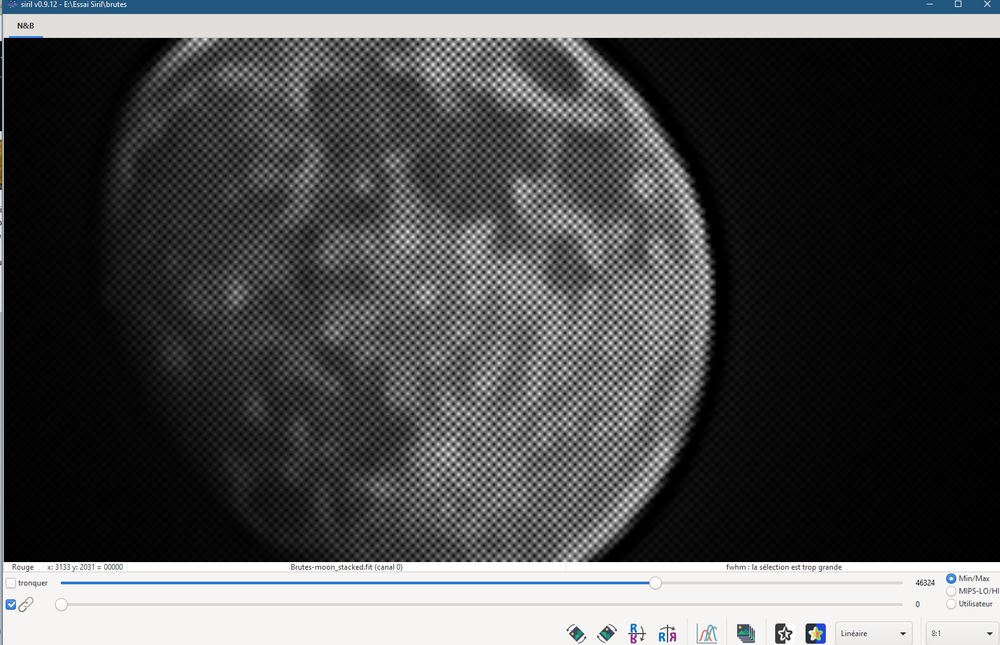1000x645 pixels.
Task: Flip image horizontally using mirror-Y icon
Action: click(x=667, y=634)
